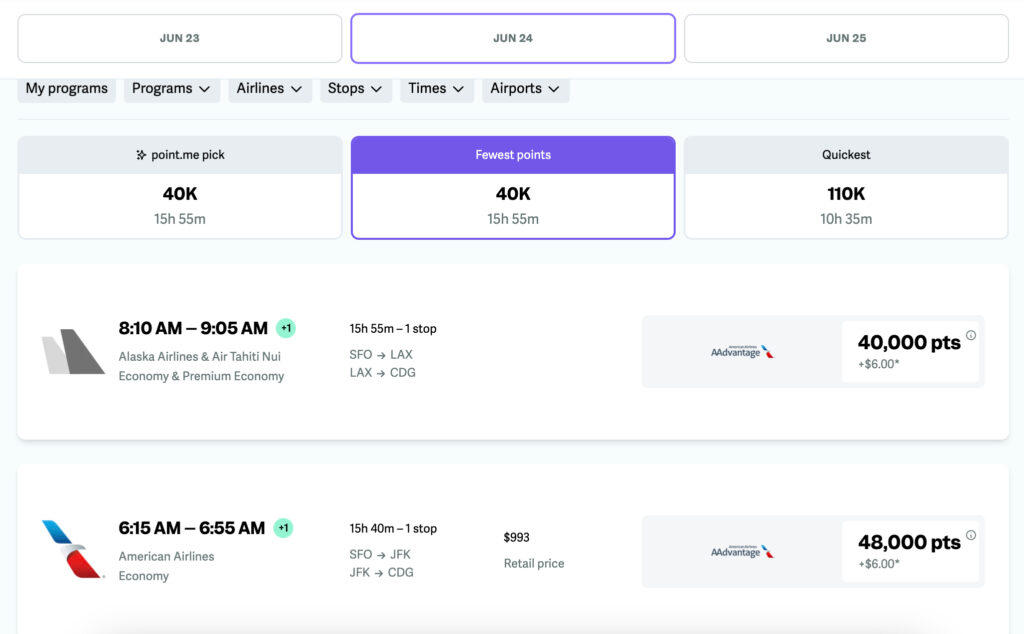Expand the Programs filter dropdown
The height and width of the screenshot is (634, 1024).
[x=170, y=89]
